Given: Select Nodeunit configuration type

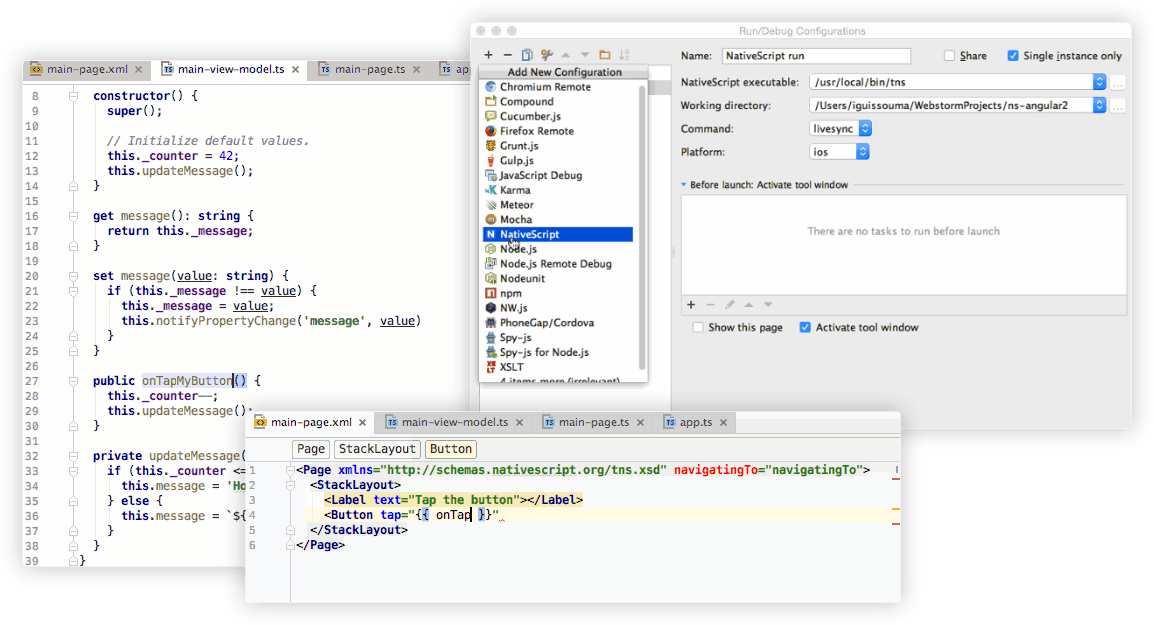Looking at the screenshot, I should click(x=558, y=278).
